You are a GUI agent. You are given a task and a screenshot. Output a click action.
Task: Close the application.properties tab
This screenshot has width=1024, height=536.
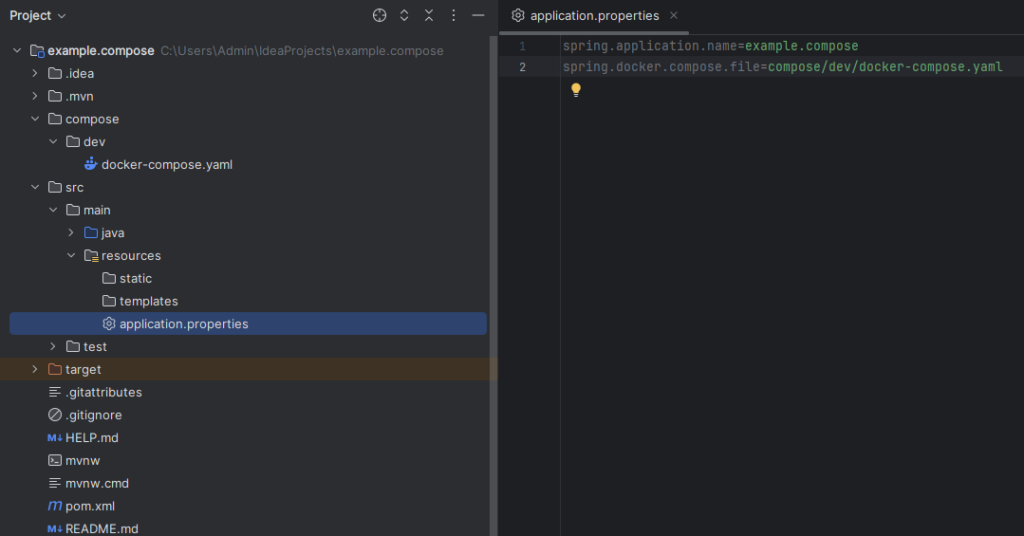pos(673,15)
